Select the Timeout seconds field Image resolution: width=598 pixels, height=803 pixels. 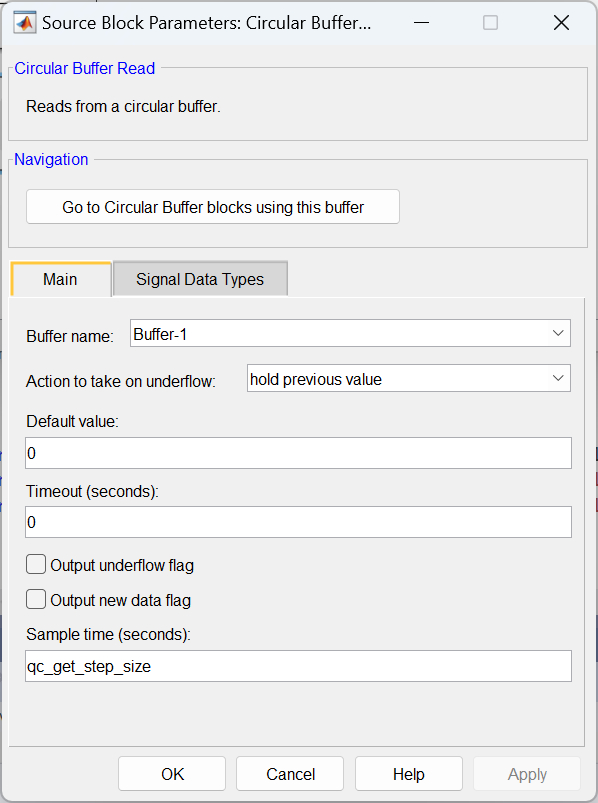tap(298, 522)
